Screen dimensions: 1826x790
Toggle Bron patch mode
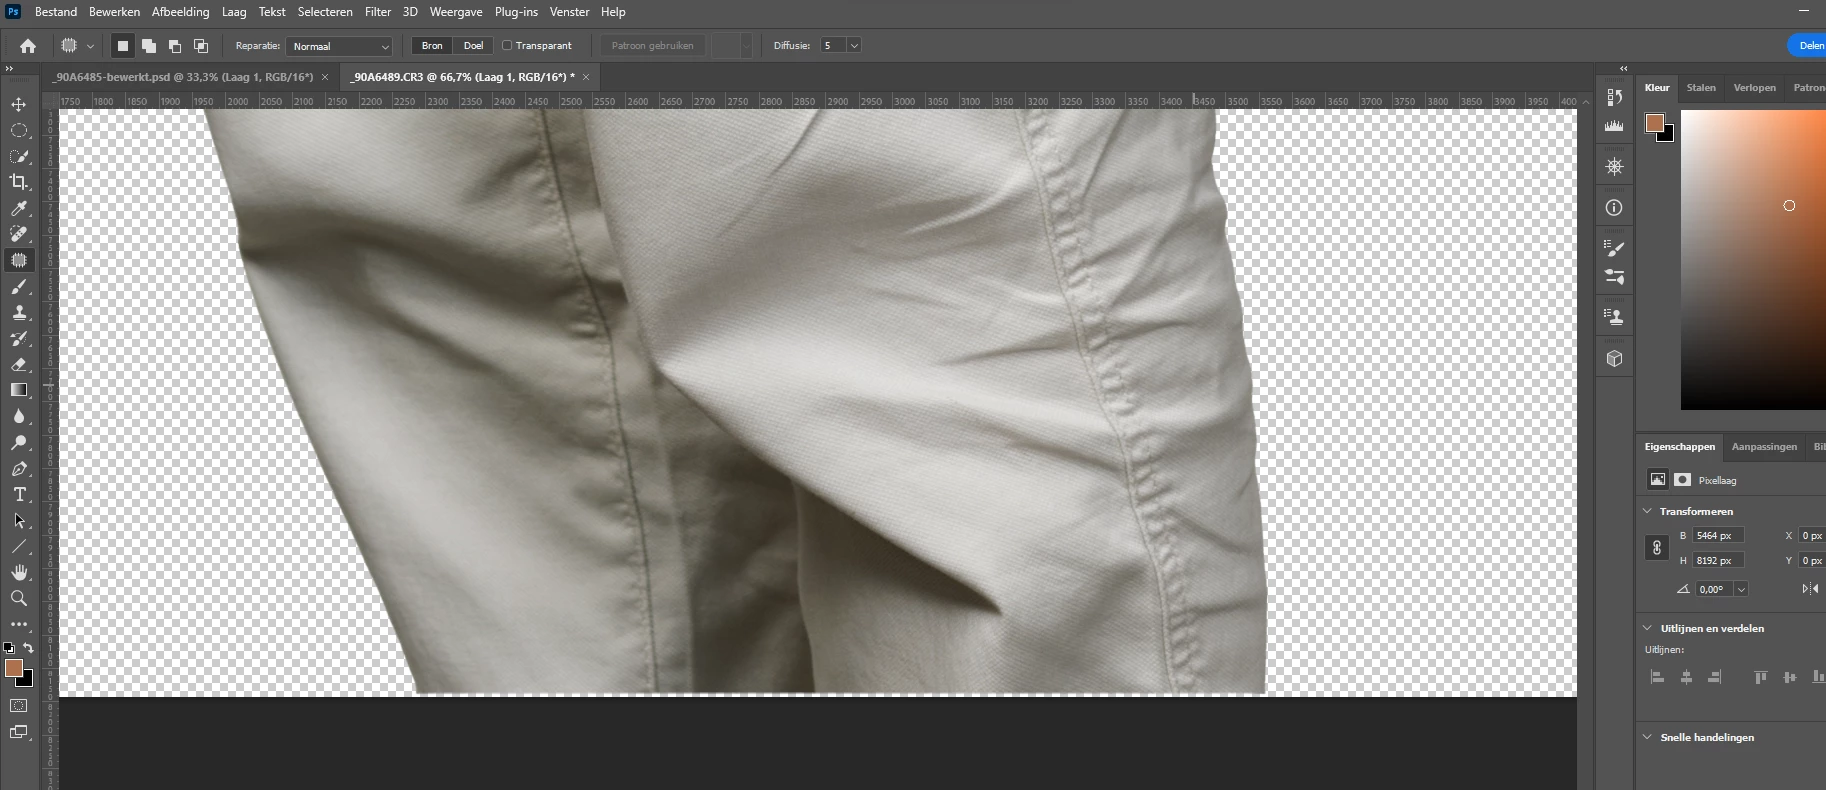[432, 46]
